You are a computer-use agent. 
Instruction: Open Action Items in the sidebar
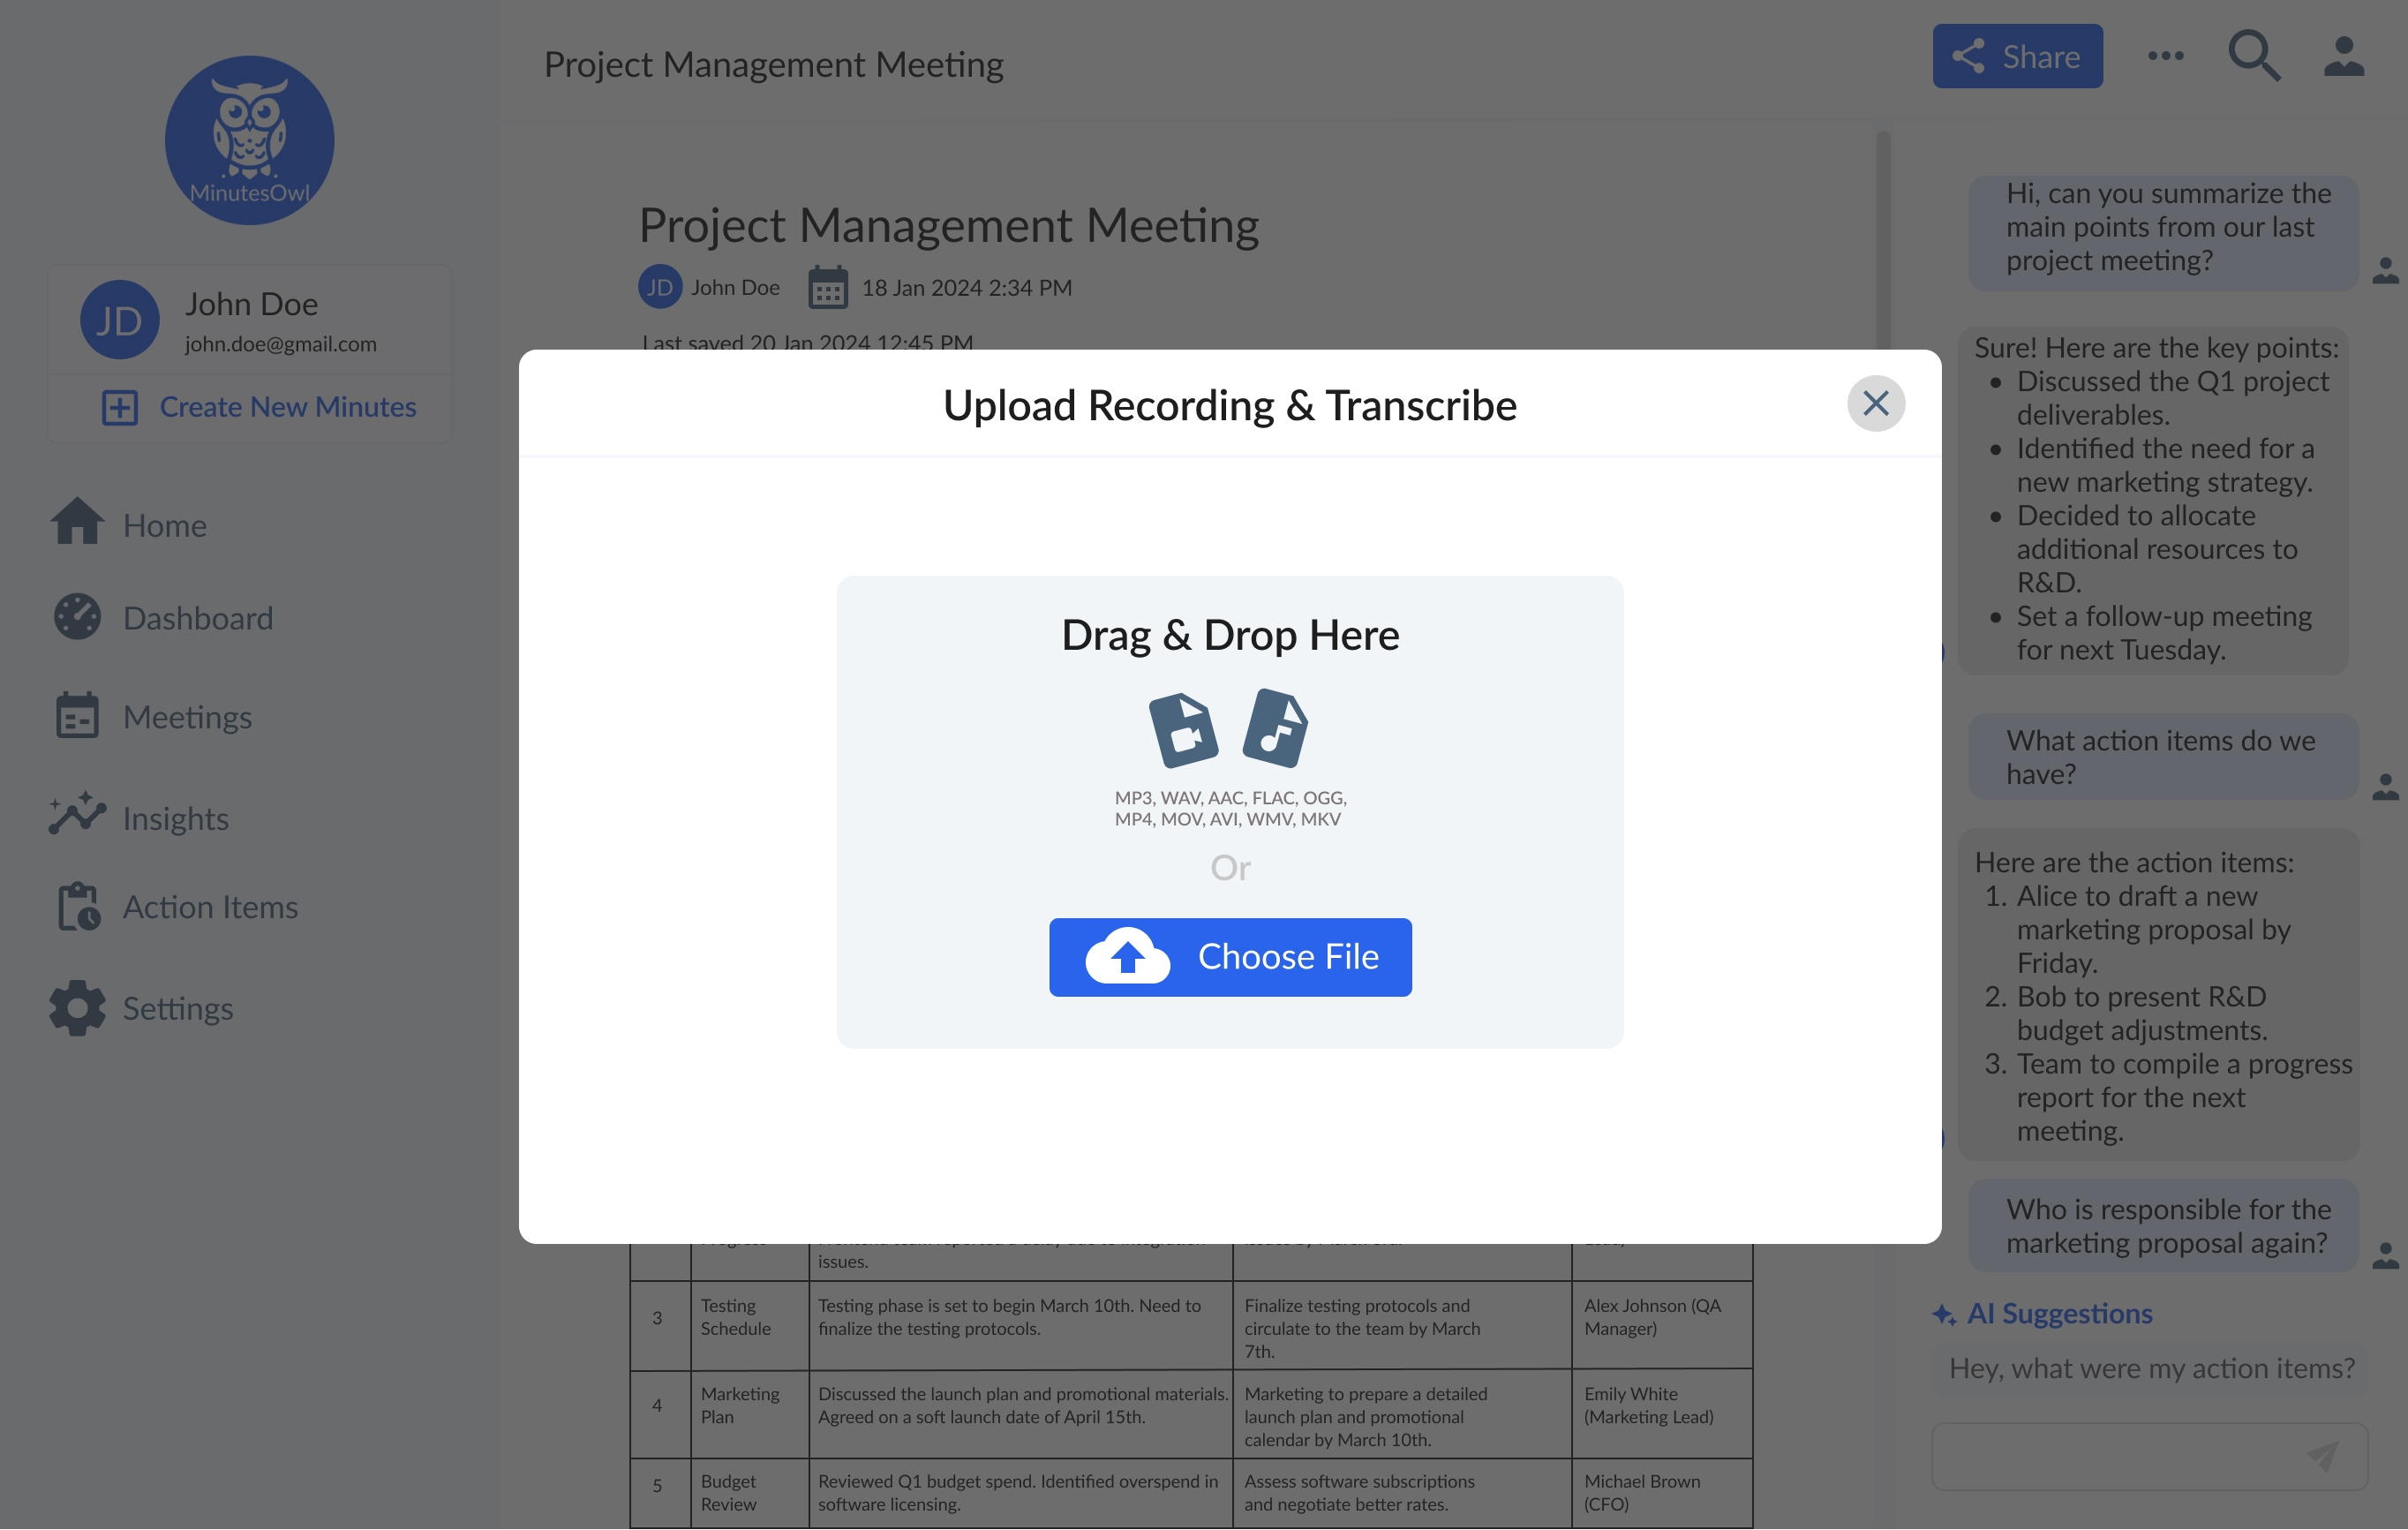(x=209, y=906)
